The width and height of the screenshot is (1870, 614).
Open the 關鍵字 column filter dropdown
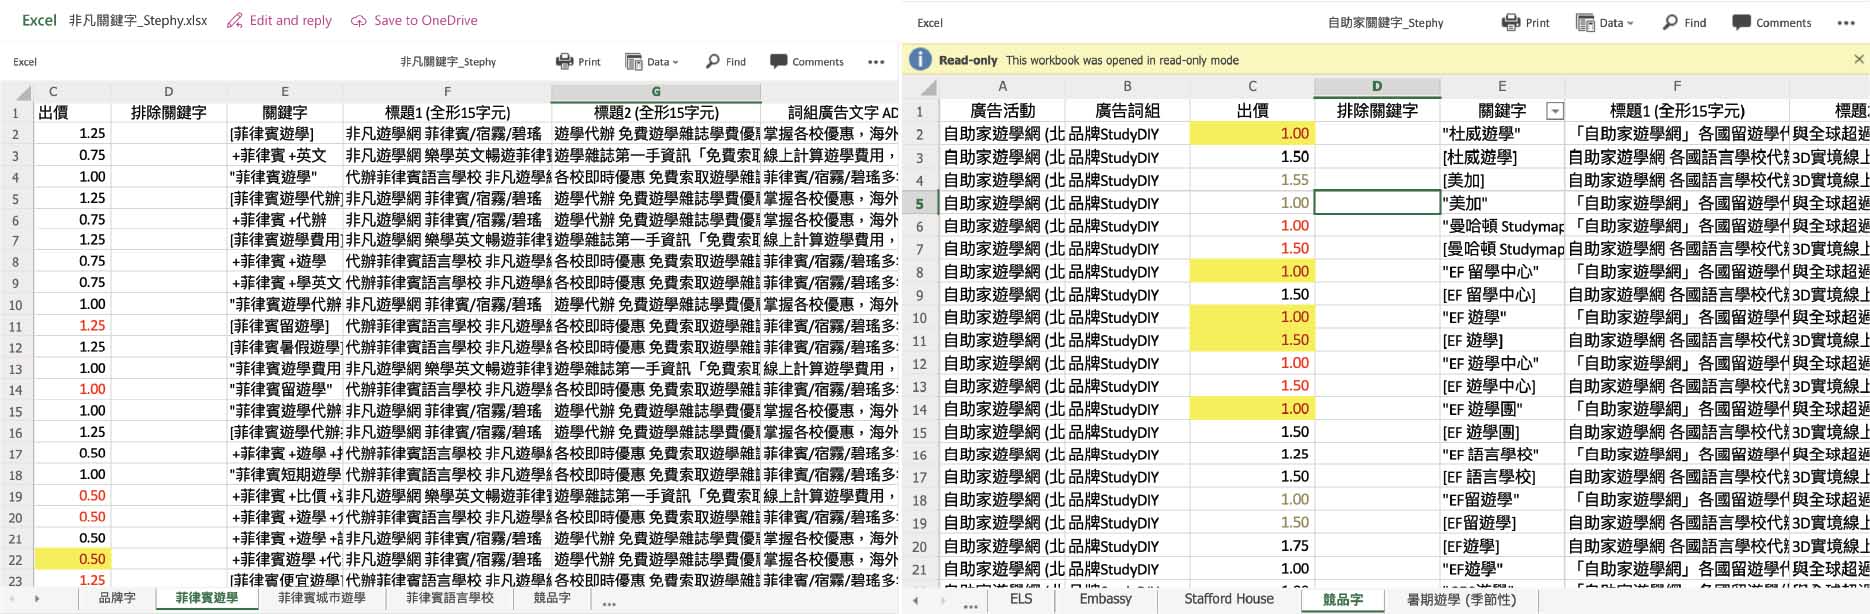[1554, 111]
